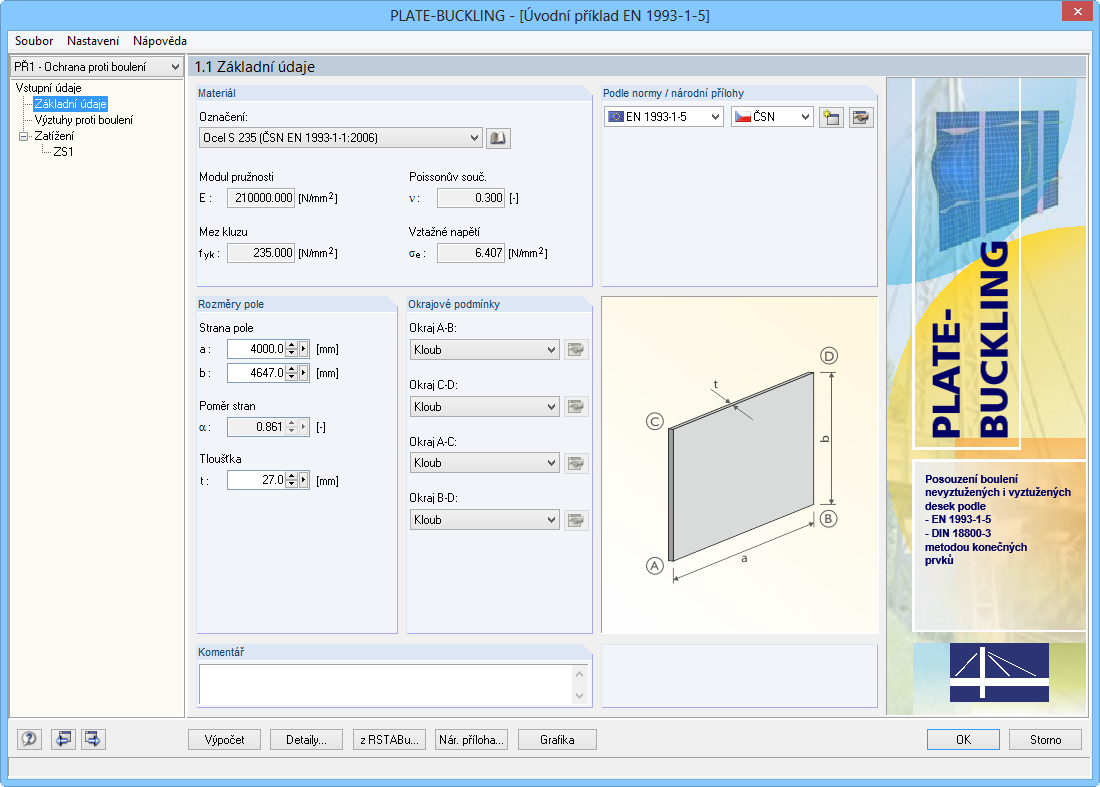Viewport: 1100px width, 787px height.
Task: Click the yield strength 235.000 field
Action: pyautogui.click(x=261, y=253)
